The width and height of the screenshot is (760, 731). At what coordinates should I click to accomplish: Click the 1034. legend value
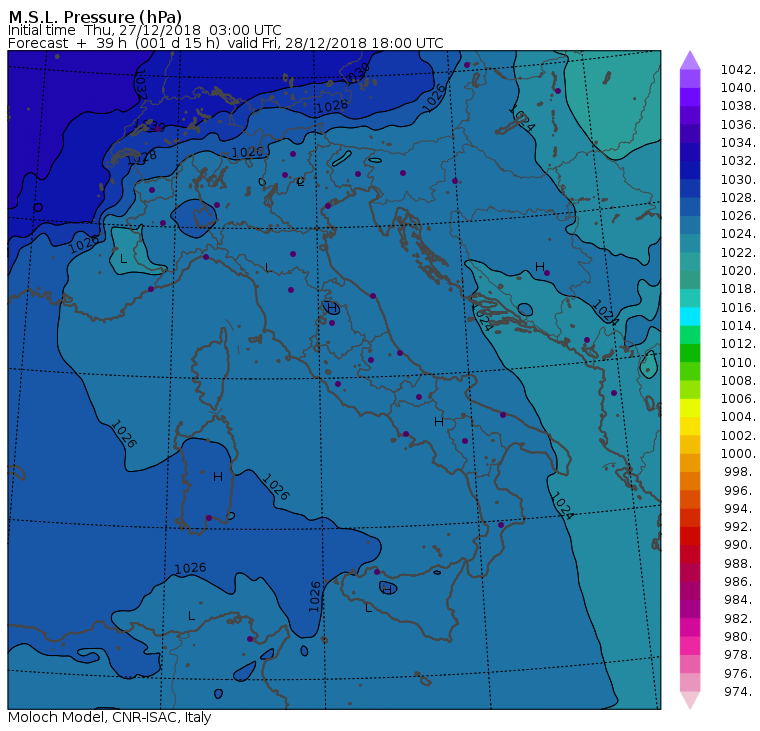click(738, 143)
